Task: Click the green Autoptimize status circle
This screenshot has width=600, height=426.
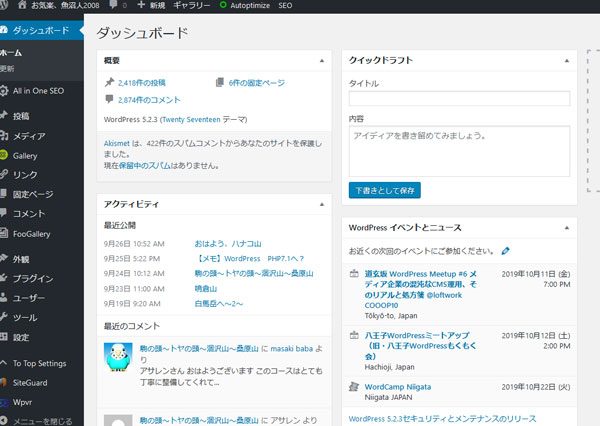Action: (x=223, y=5)
